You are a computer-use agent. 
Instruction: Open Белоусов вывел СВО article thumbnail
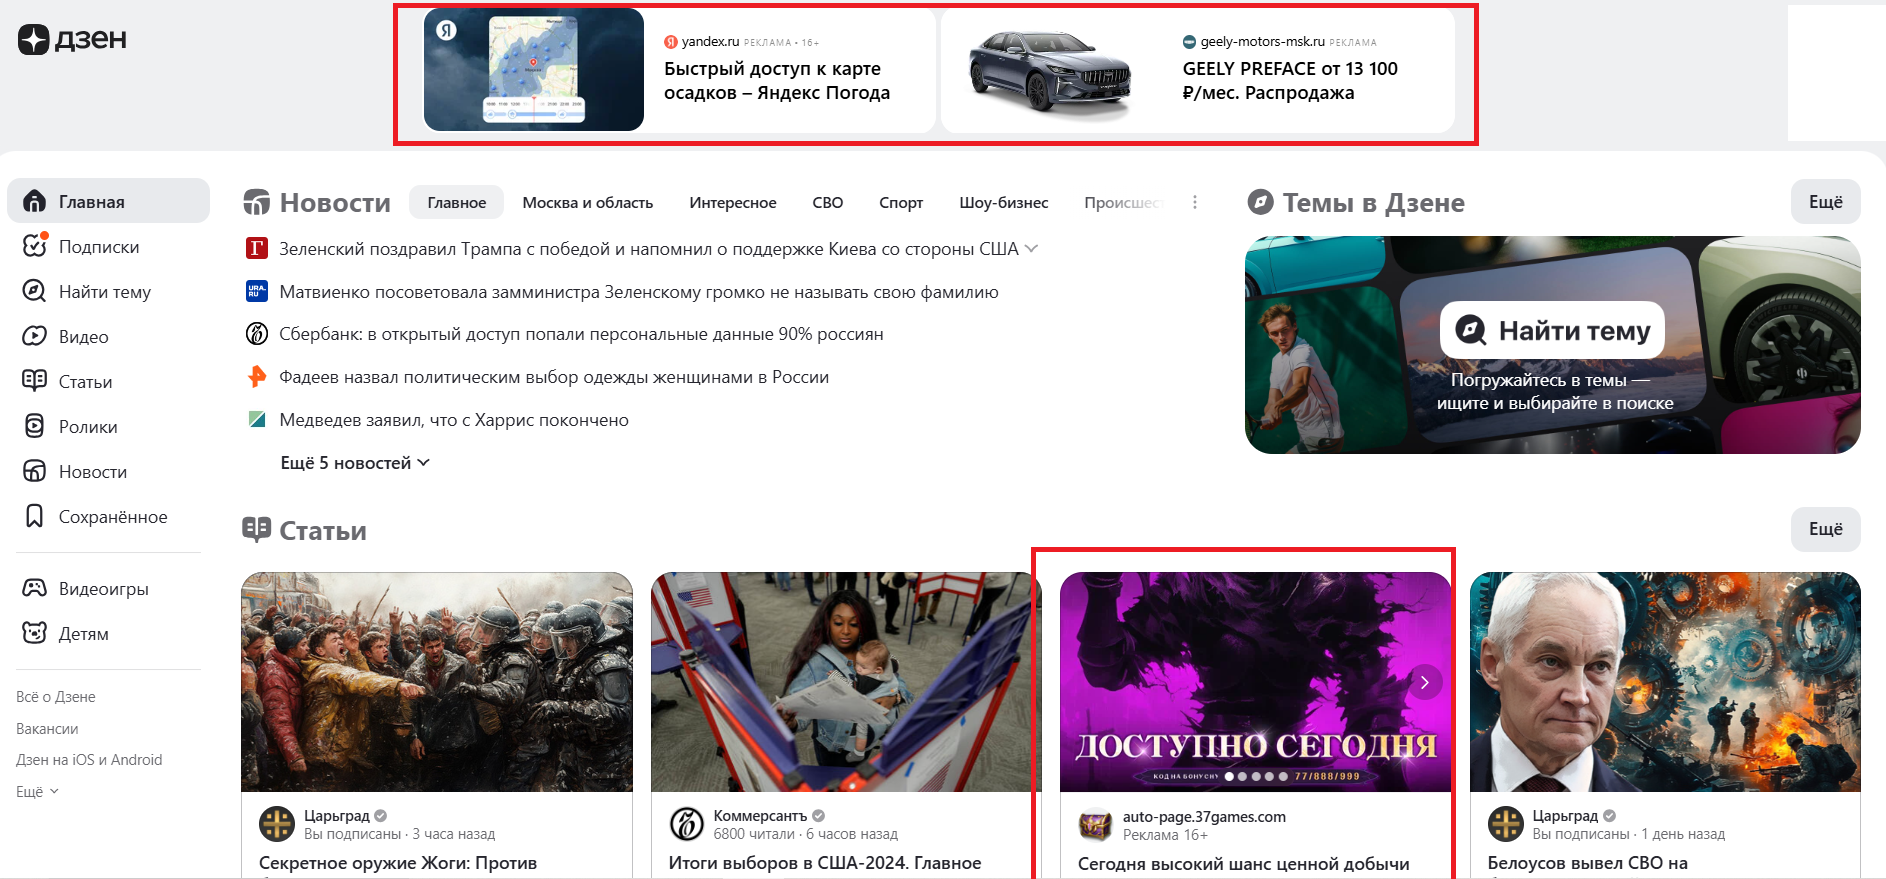pos(1665,682)
